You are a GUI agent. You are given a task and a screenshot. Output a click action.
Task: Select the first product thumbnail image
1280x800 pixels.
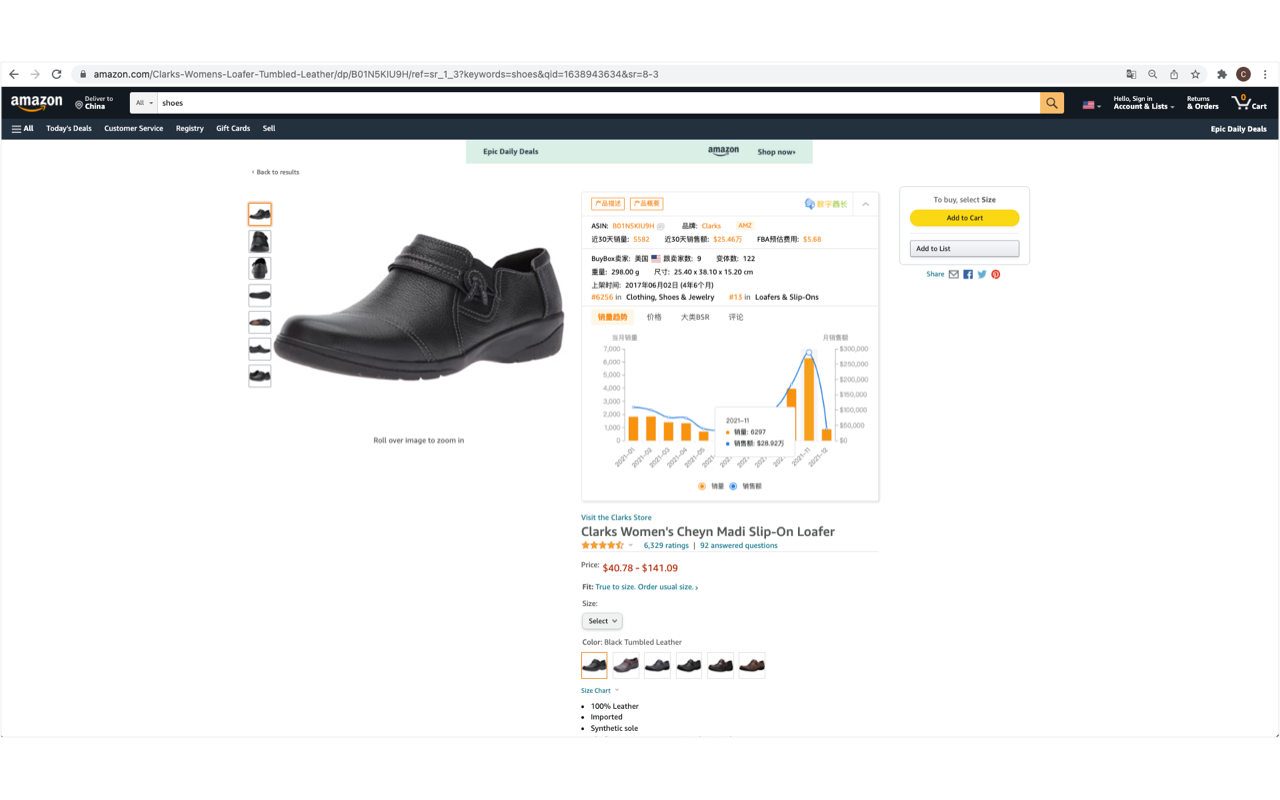[x=260, y=214]
